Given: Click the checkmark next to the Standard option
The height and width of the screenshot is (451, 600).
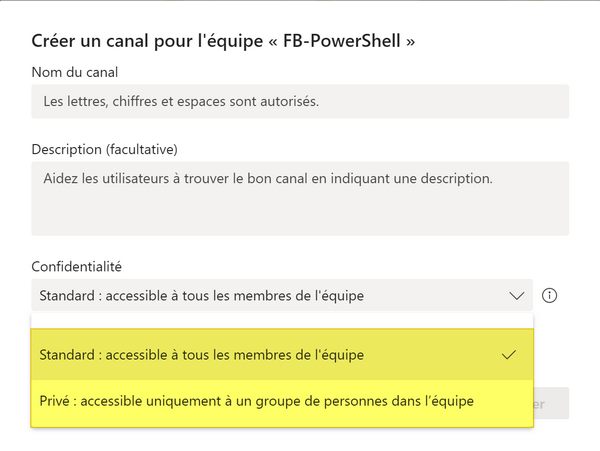Looking at the screenshot, I should (x=509, y=355).
